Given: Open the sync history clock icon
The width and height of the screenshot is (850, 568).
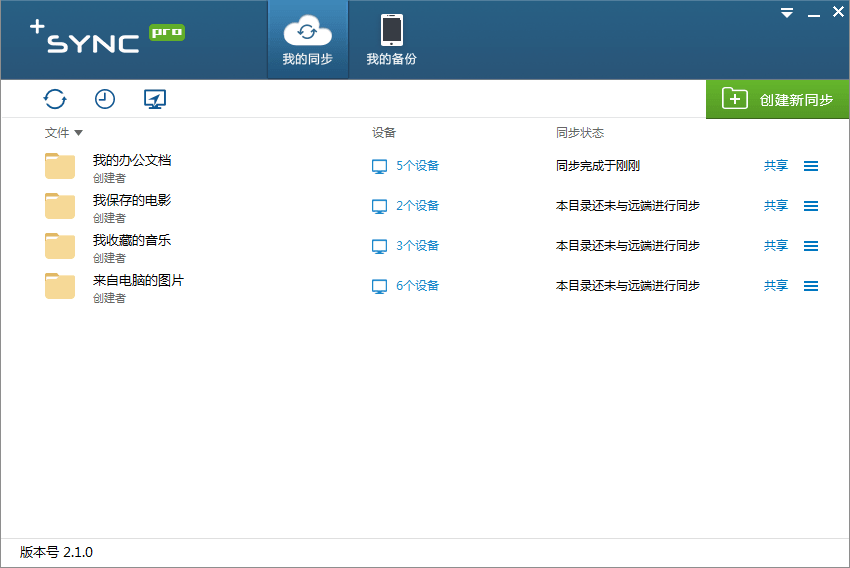Looking at the screenshot, I should [105, 99].
